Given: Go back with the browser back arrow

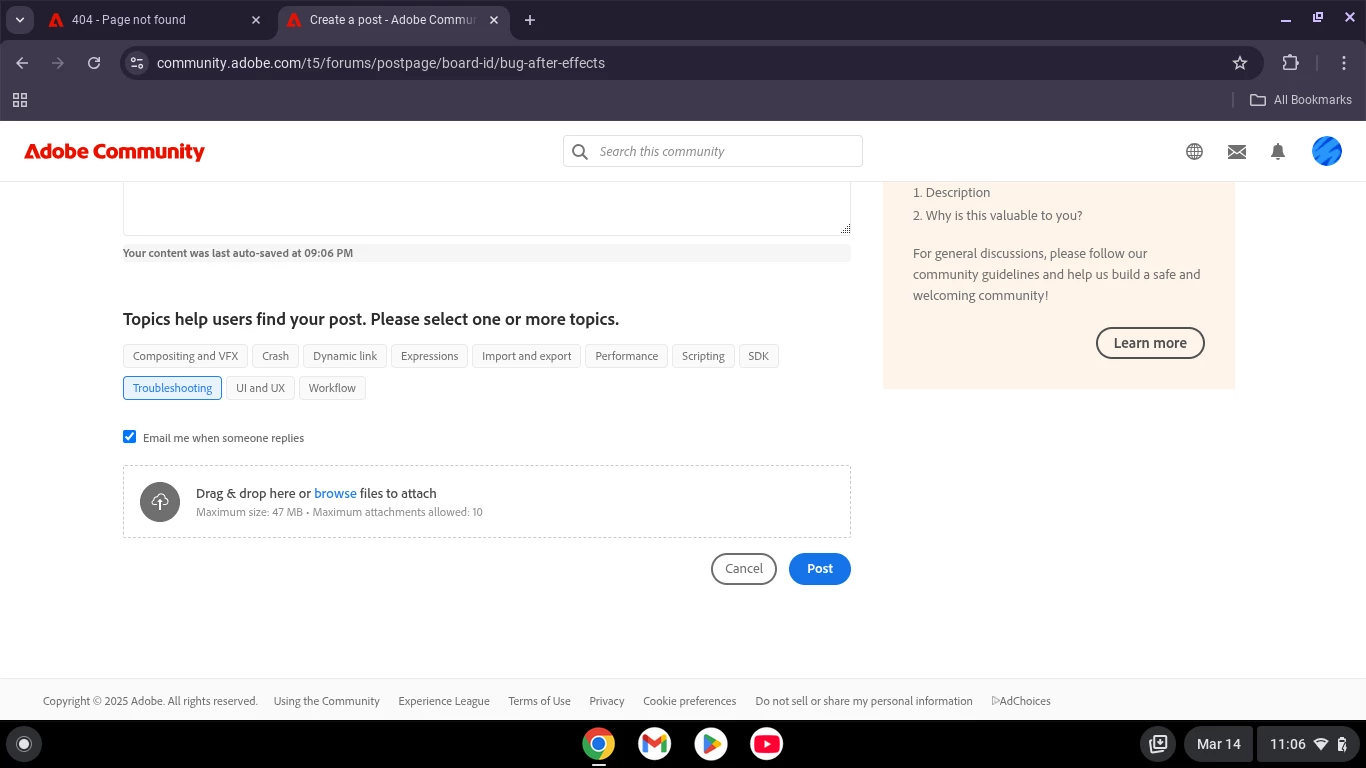Looking at the screenshot, I should point(22,63).
